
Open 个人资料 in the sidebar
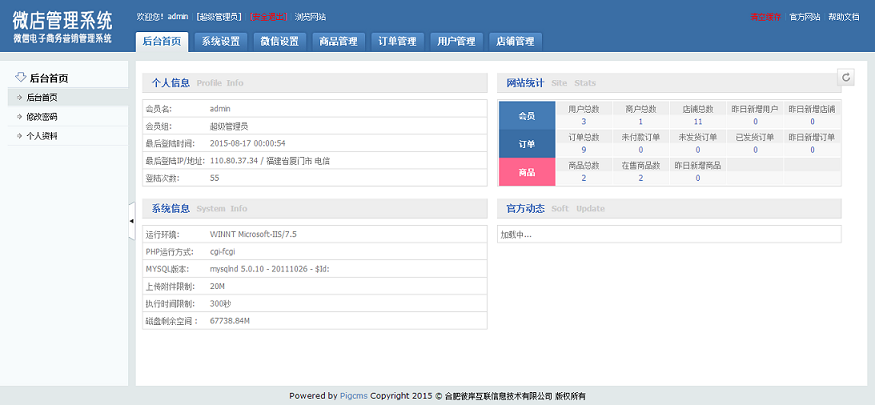(x=42, y=135)
